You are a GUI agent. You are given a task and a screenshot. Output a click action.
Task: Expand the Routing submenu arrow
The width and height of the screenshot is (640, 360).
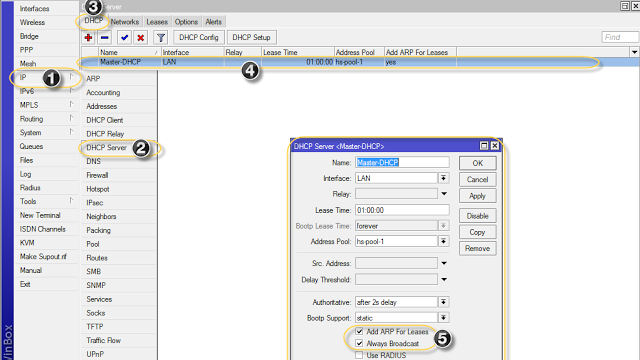coord(71,118)
